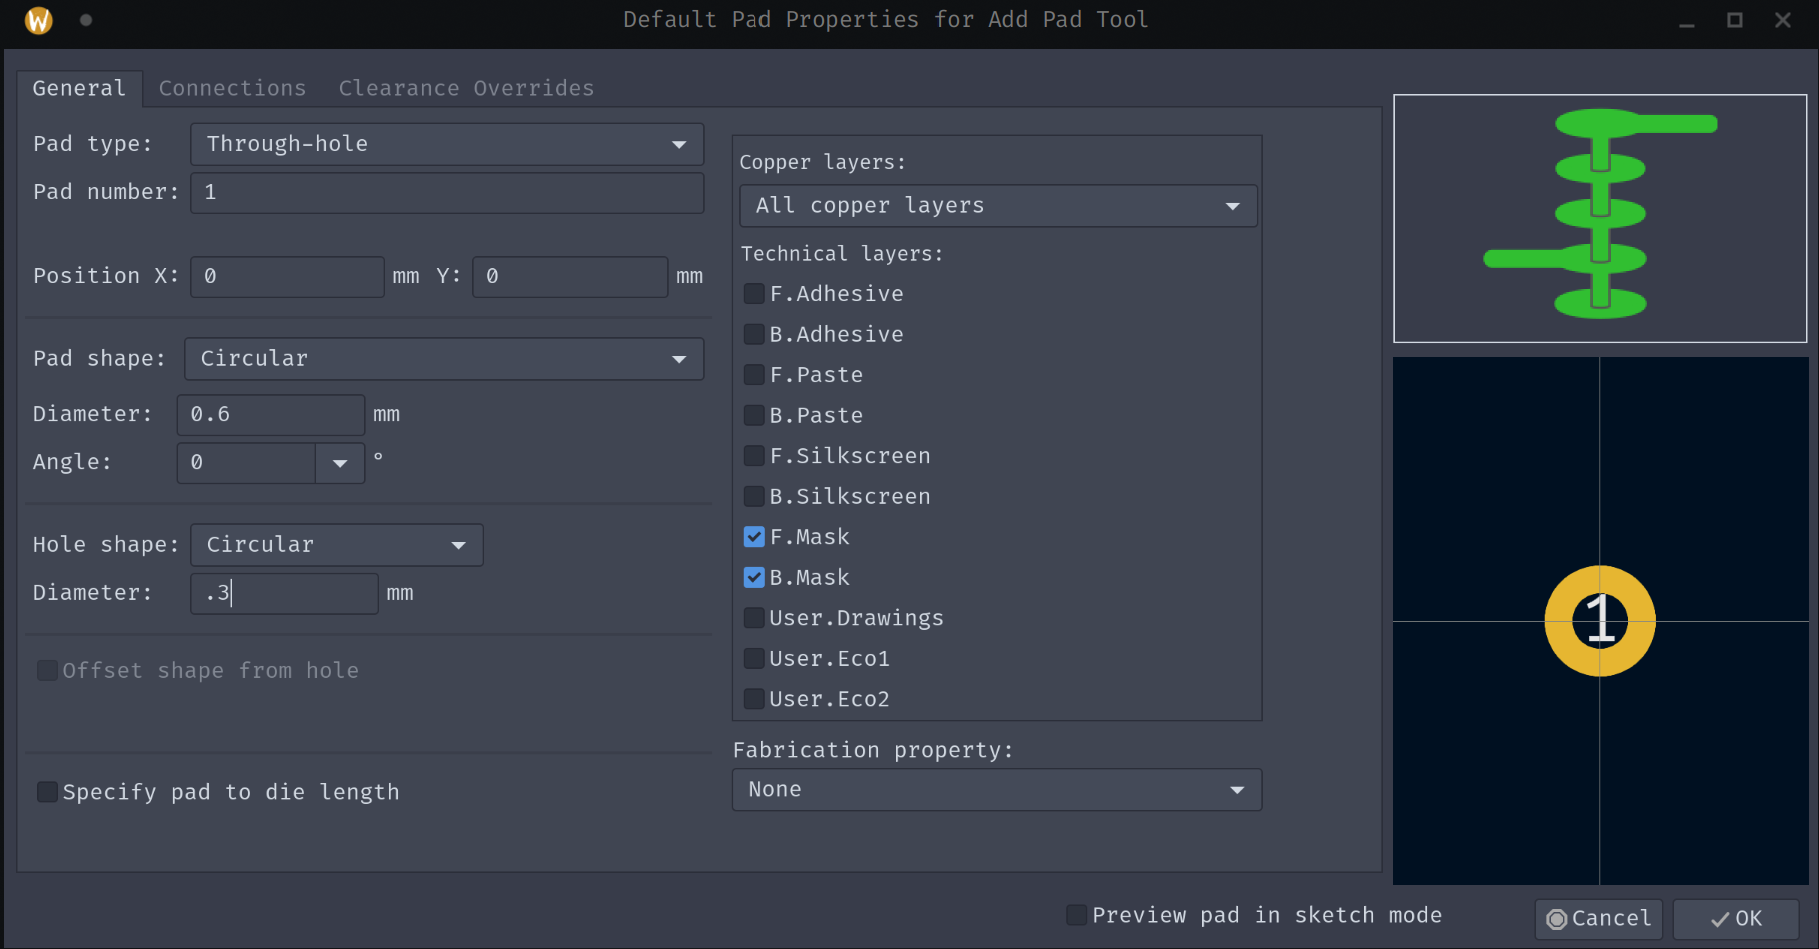
Task: Expand the Pad shape dropdown
Action: pos(444,359)
